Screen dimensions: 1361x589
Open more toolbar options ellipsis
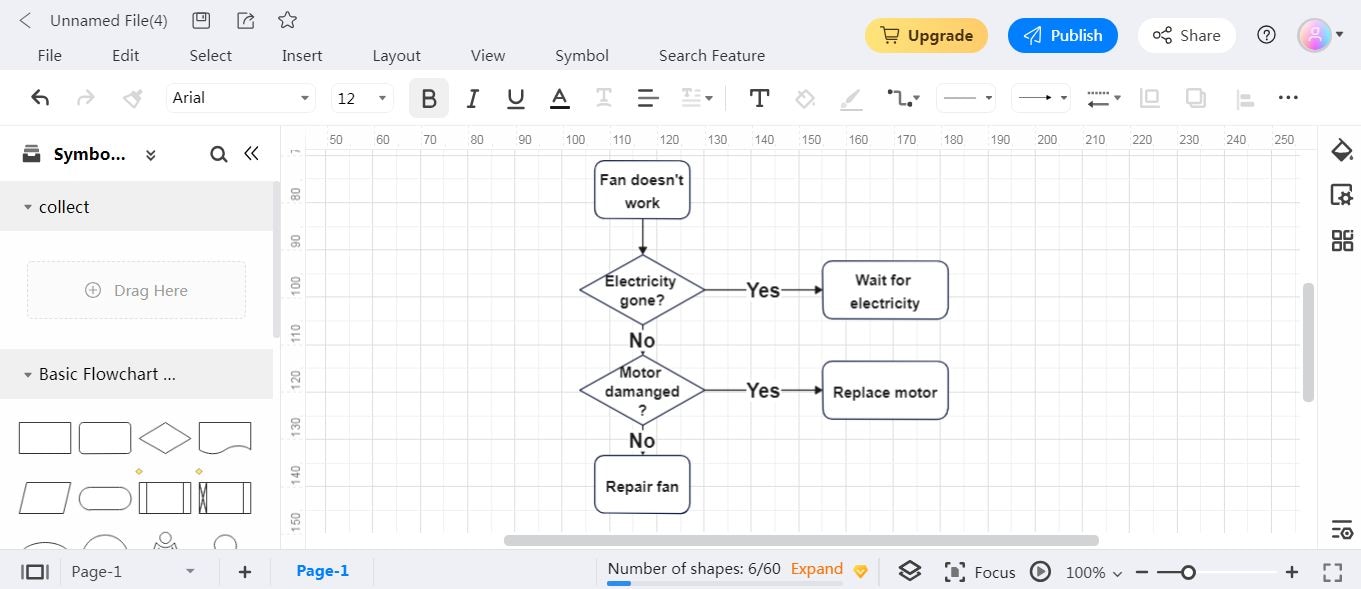click(1288, 98)
